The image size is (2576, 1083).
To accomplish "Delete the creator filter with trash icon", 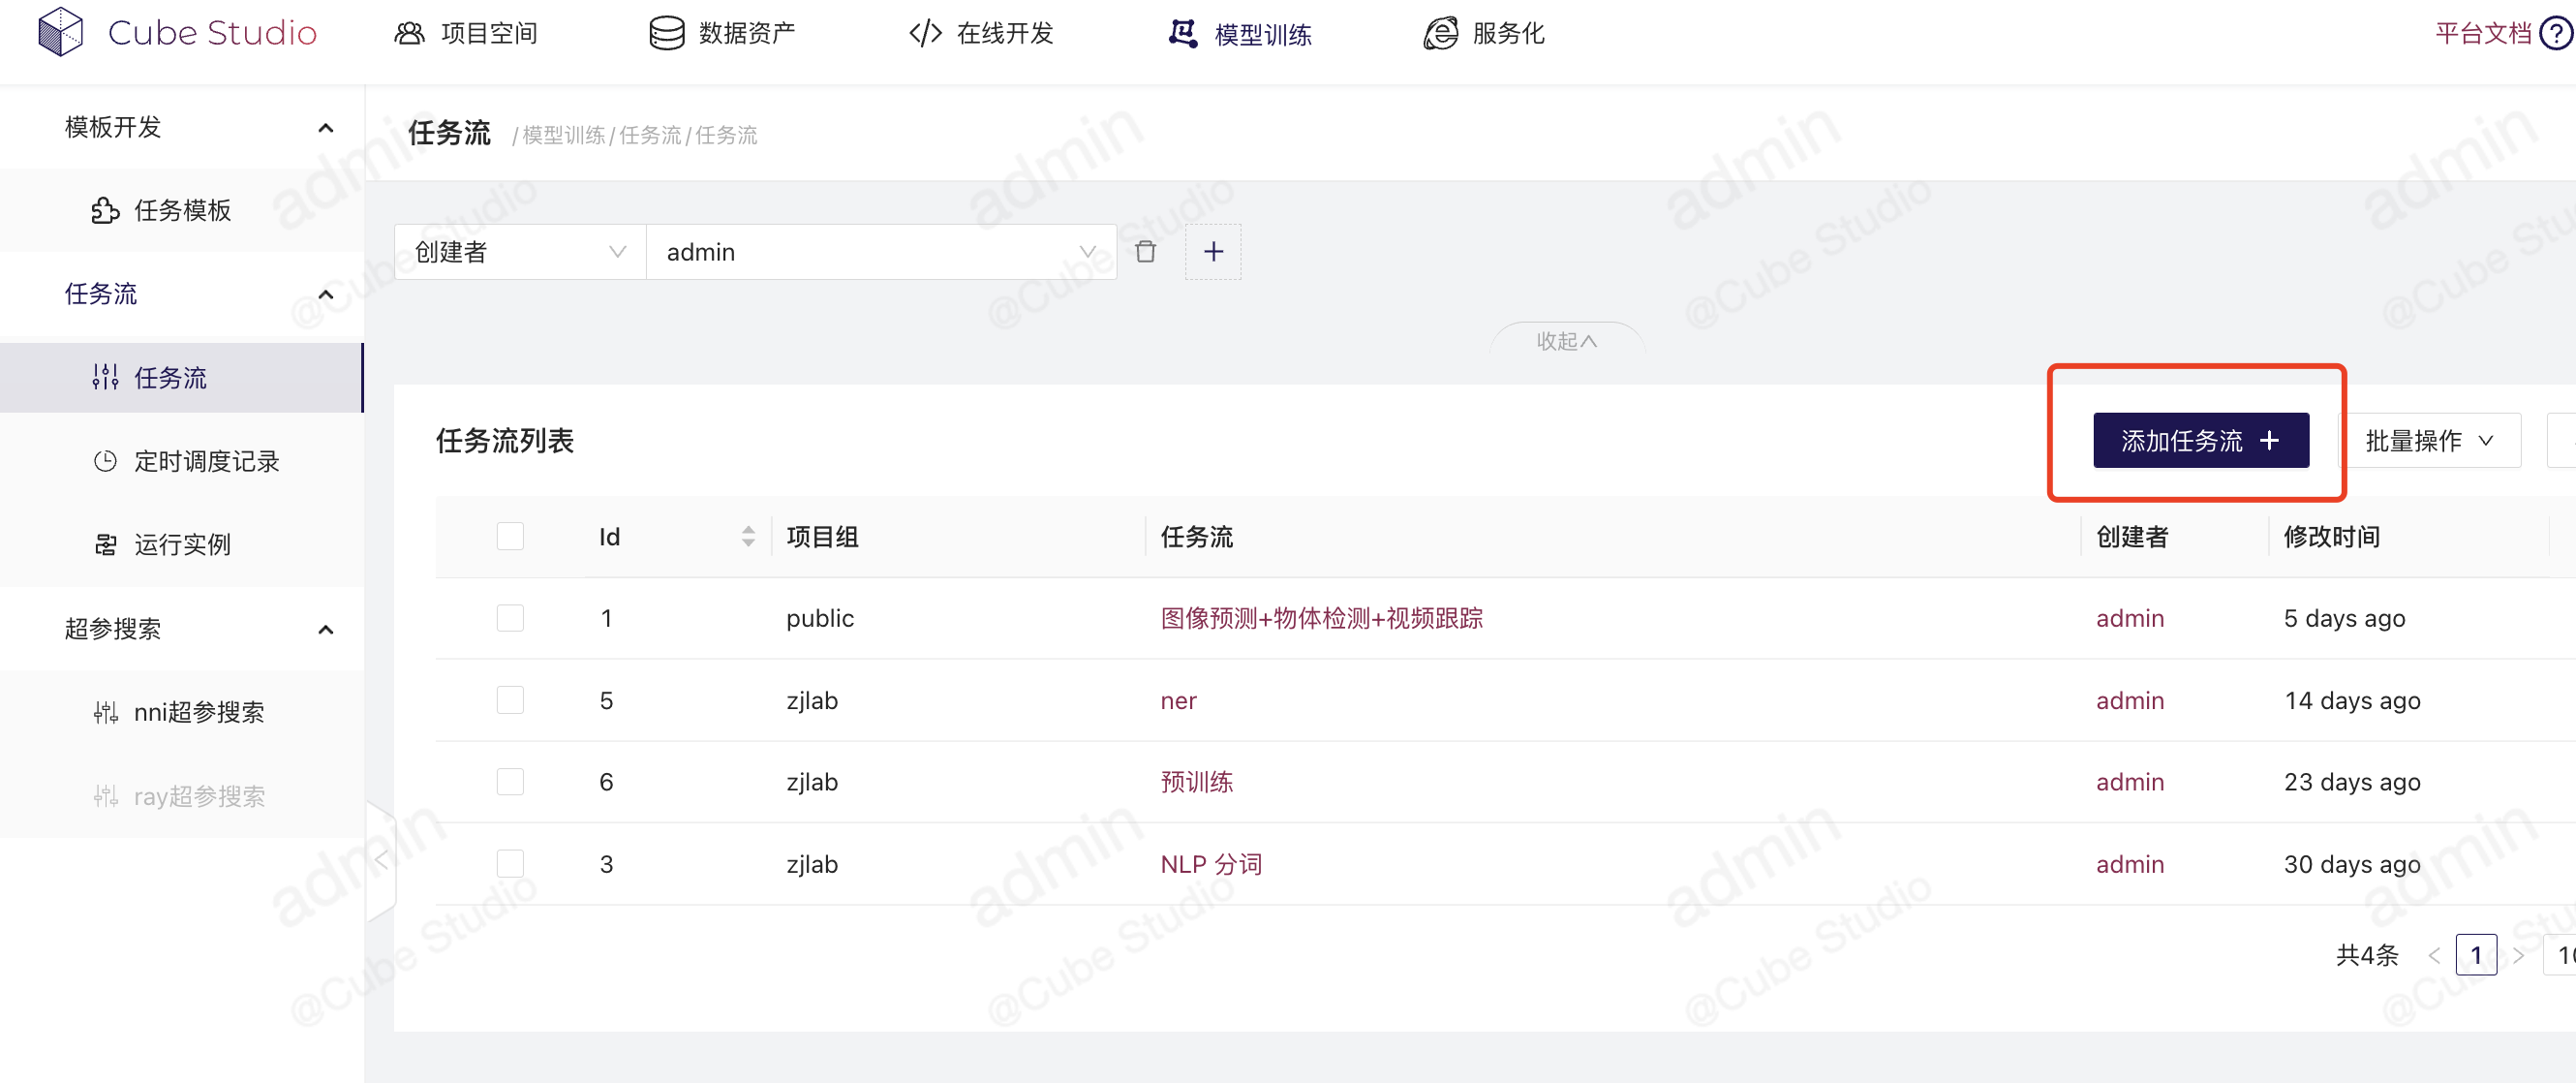I will [x=1145, y=252].
